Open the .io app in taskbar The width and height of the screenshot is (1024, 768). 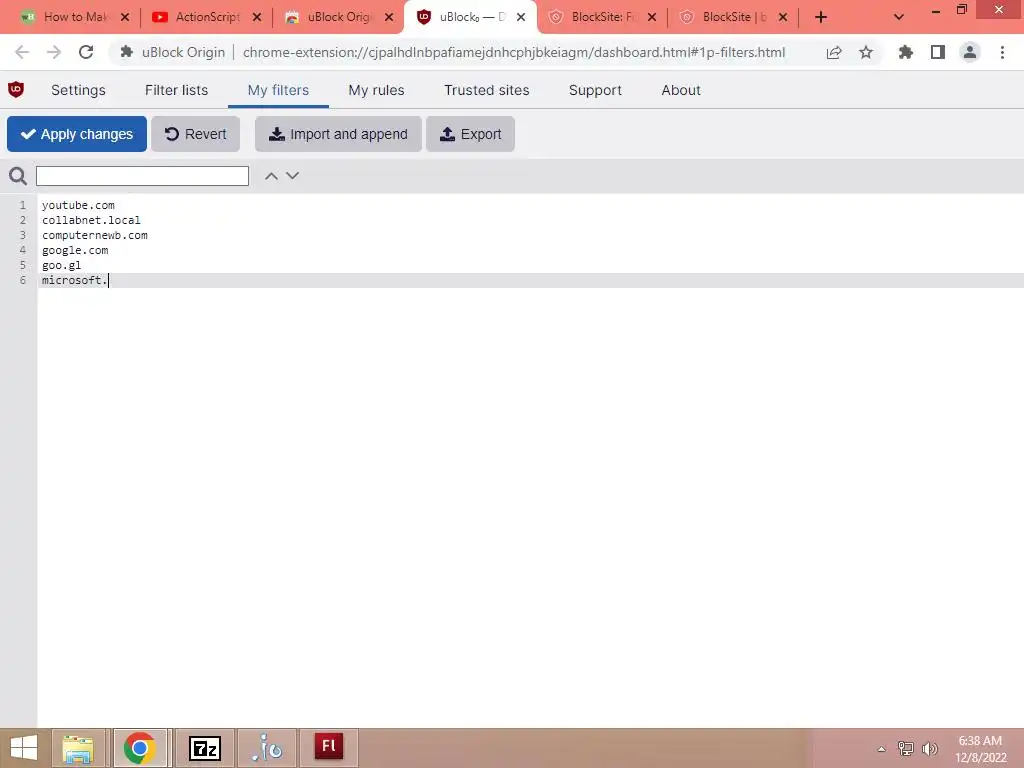point(267,748)
